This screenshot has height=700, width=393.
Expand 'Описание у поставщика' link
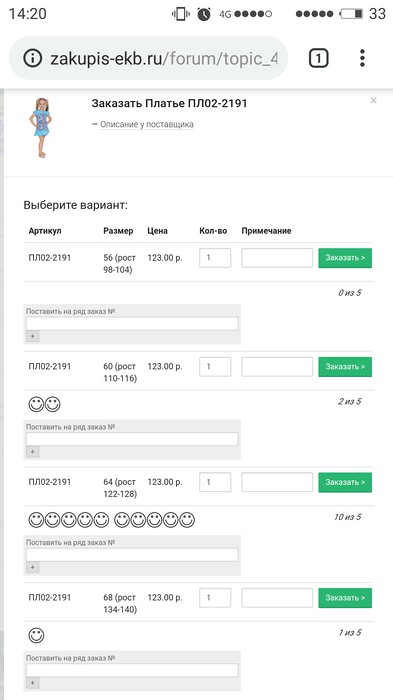coord(146,125)
